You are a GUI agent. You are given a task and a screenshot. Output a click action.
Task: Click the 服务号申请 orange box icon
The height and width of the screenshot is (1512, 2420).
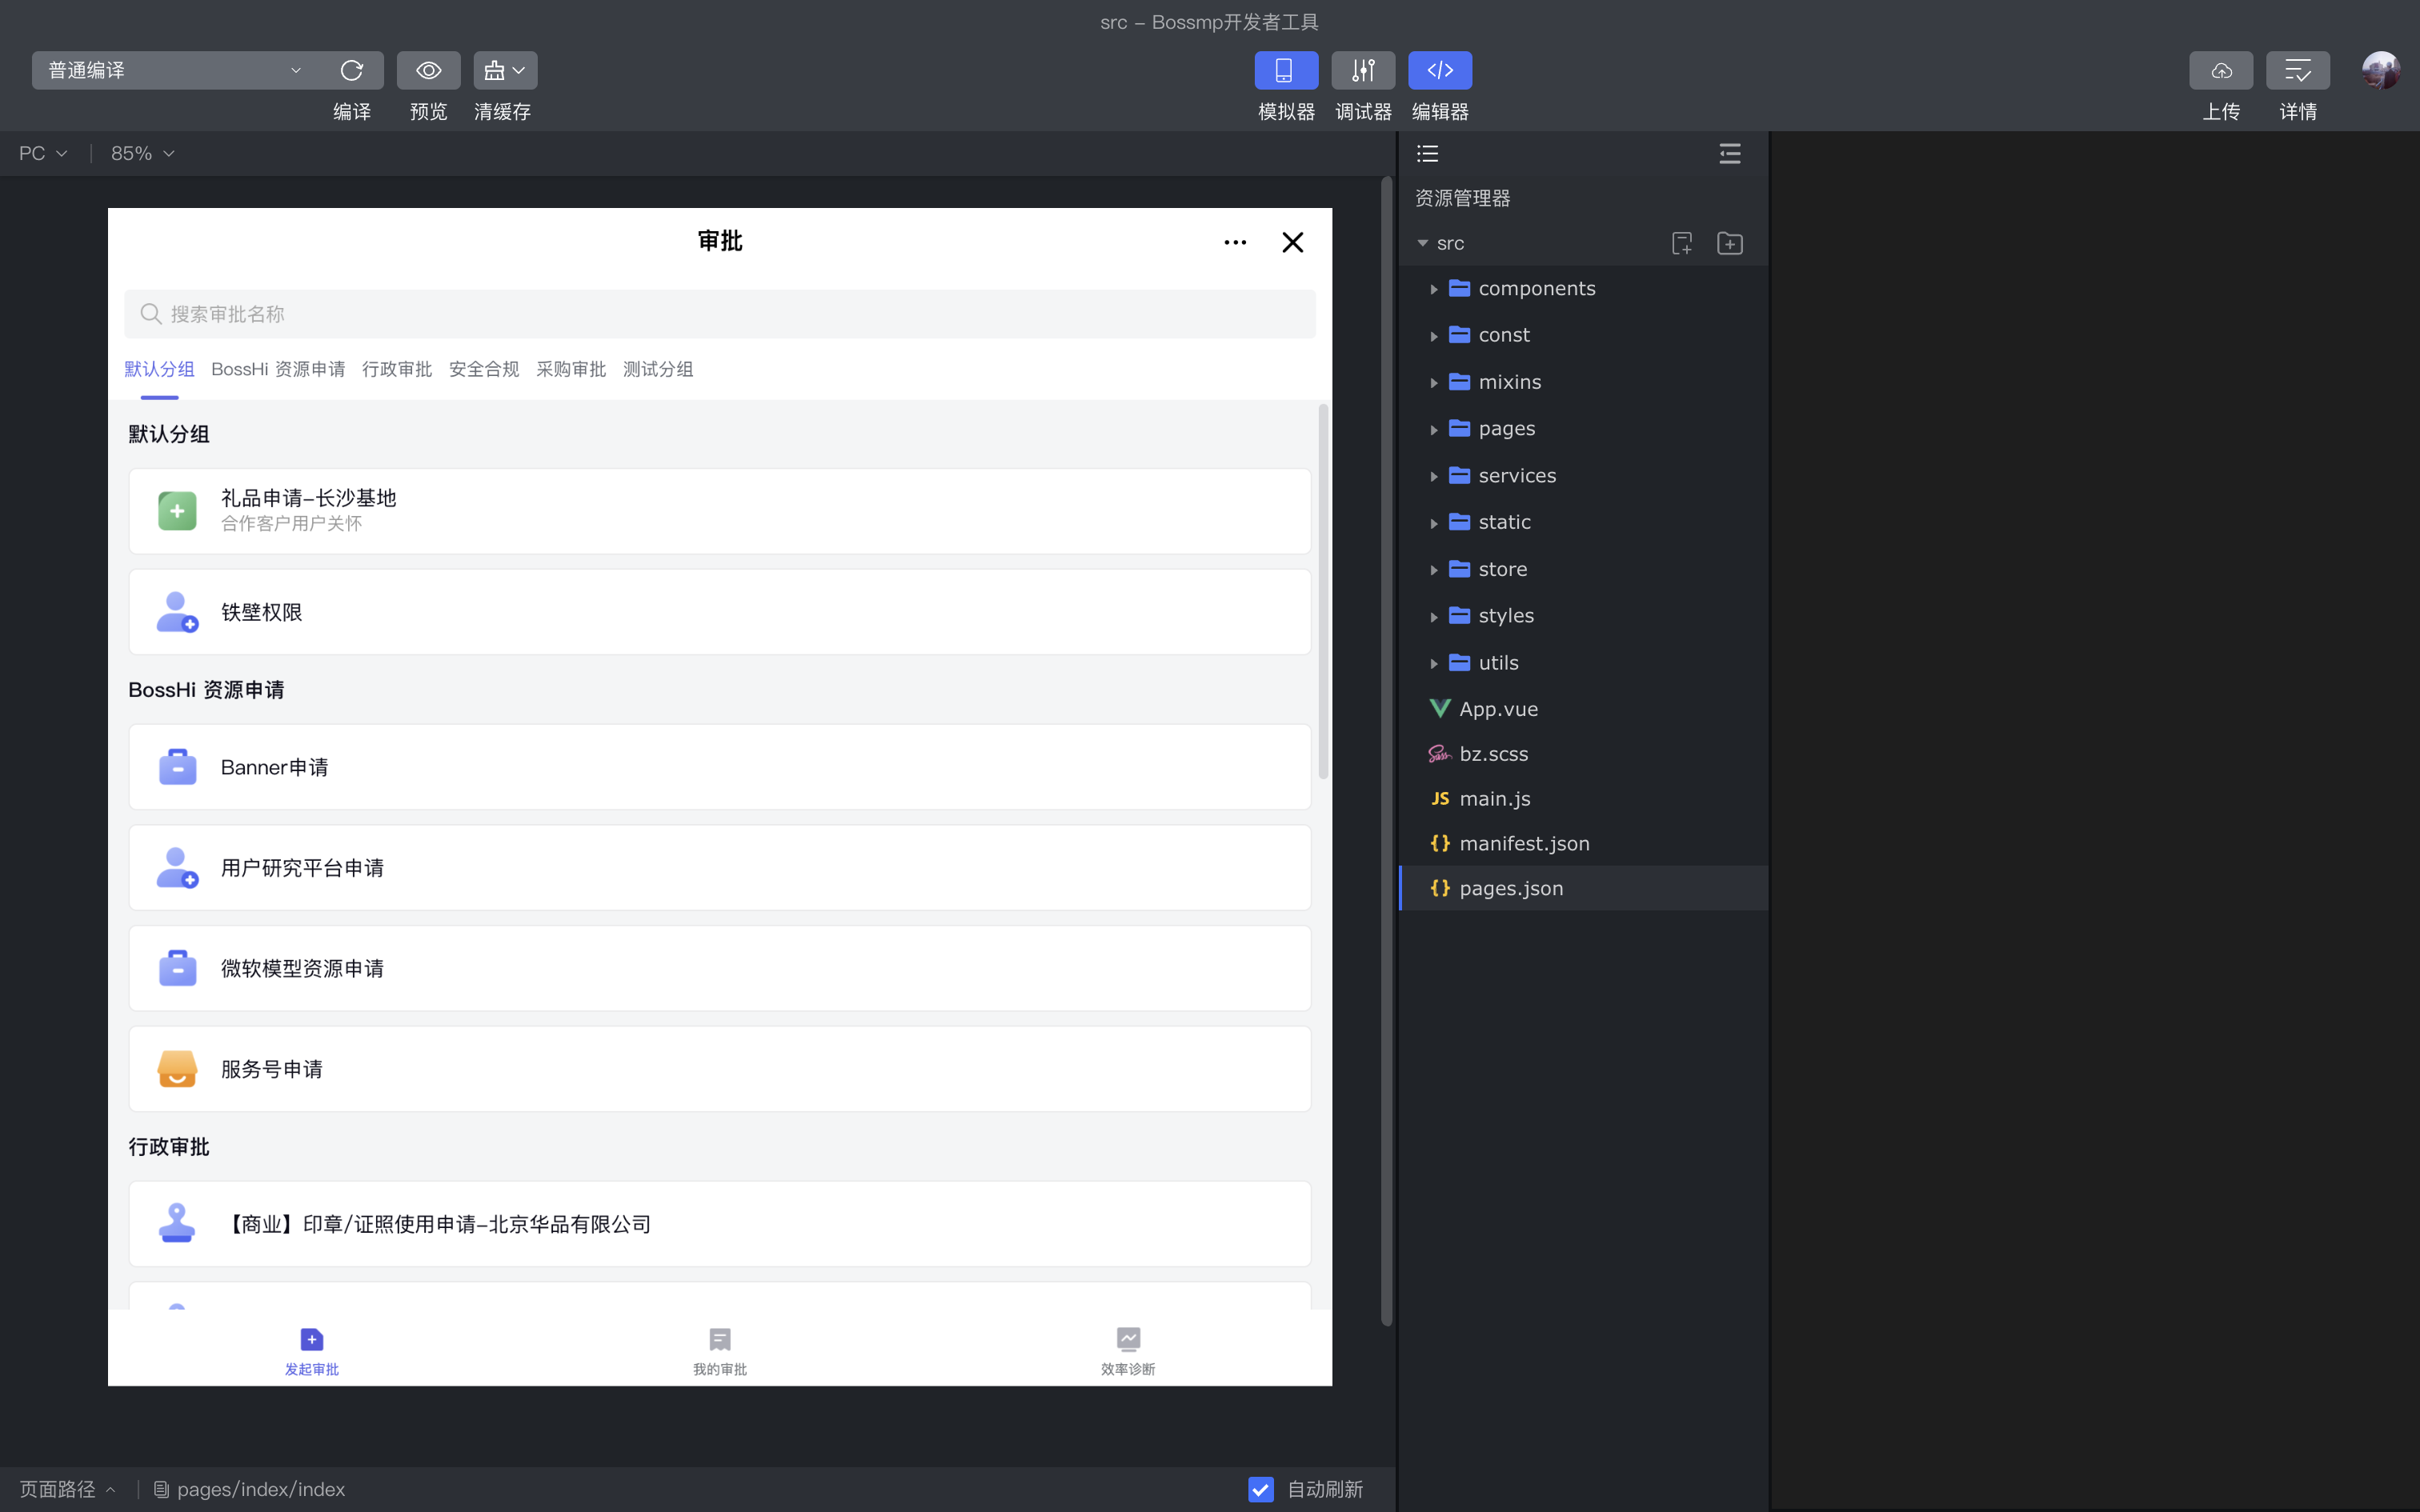click(177, 1069)
